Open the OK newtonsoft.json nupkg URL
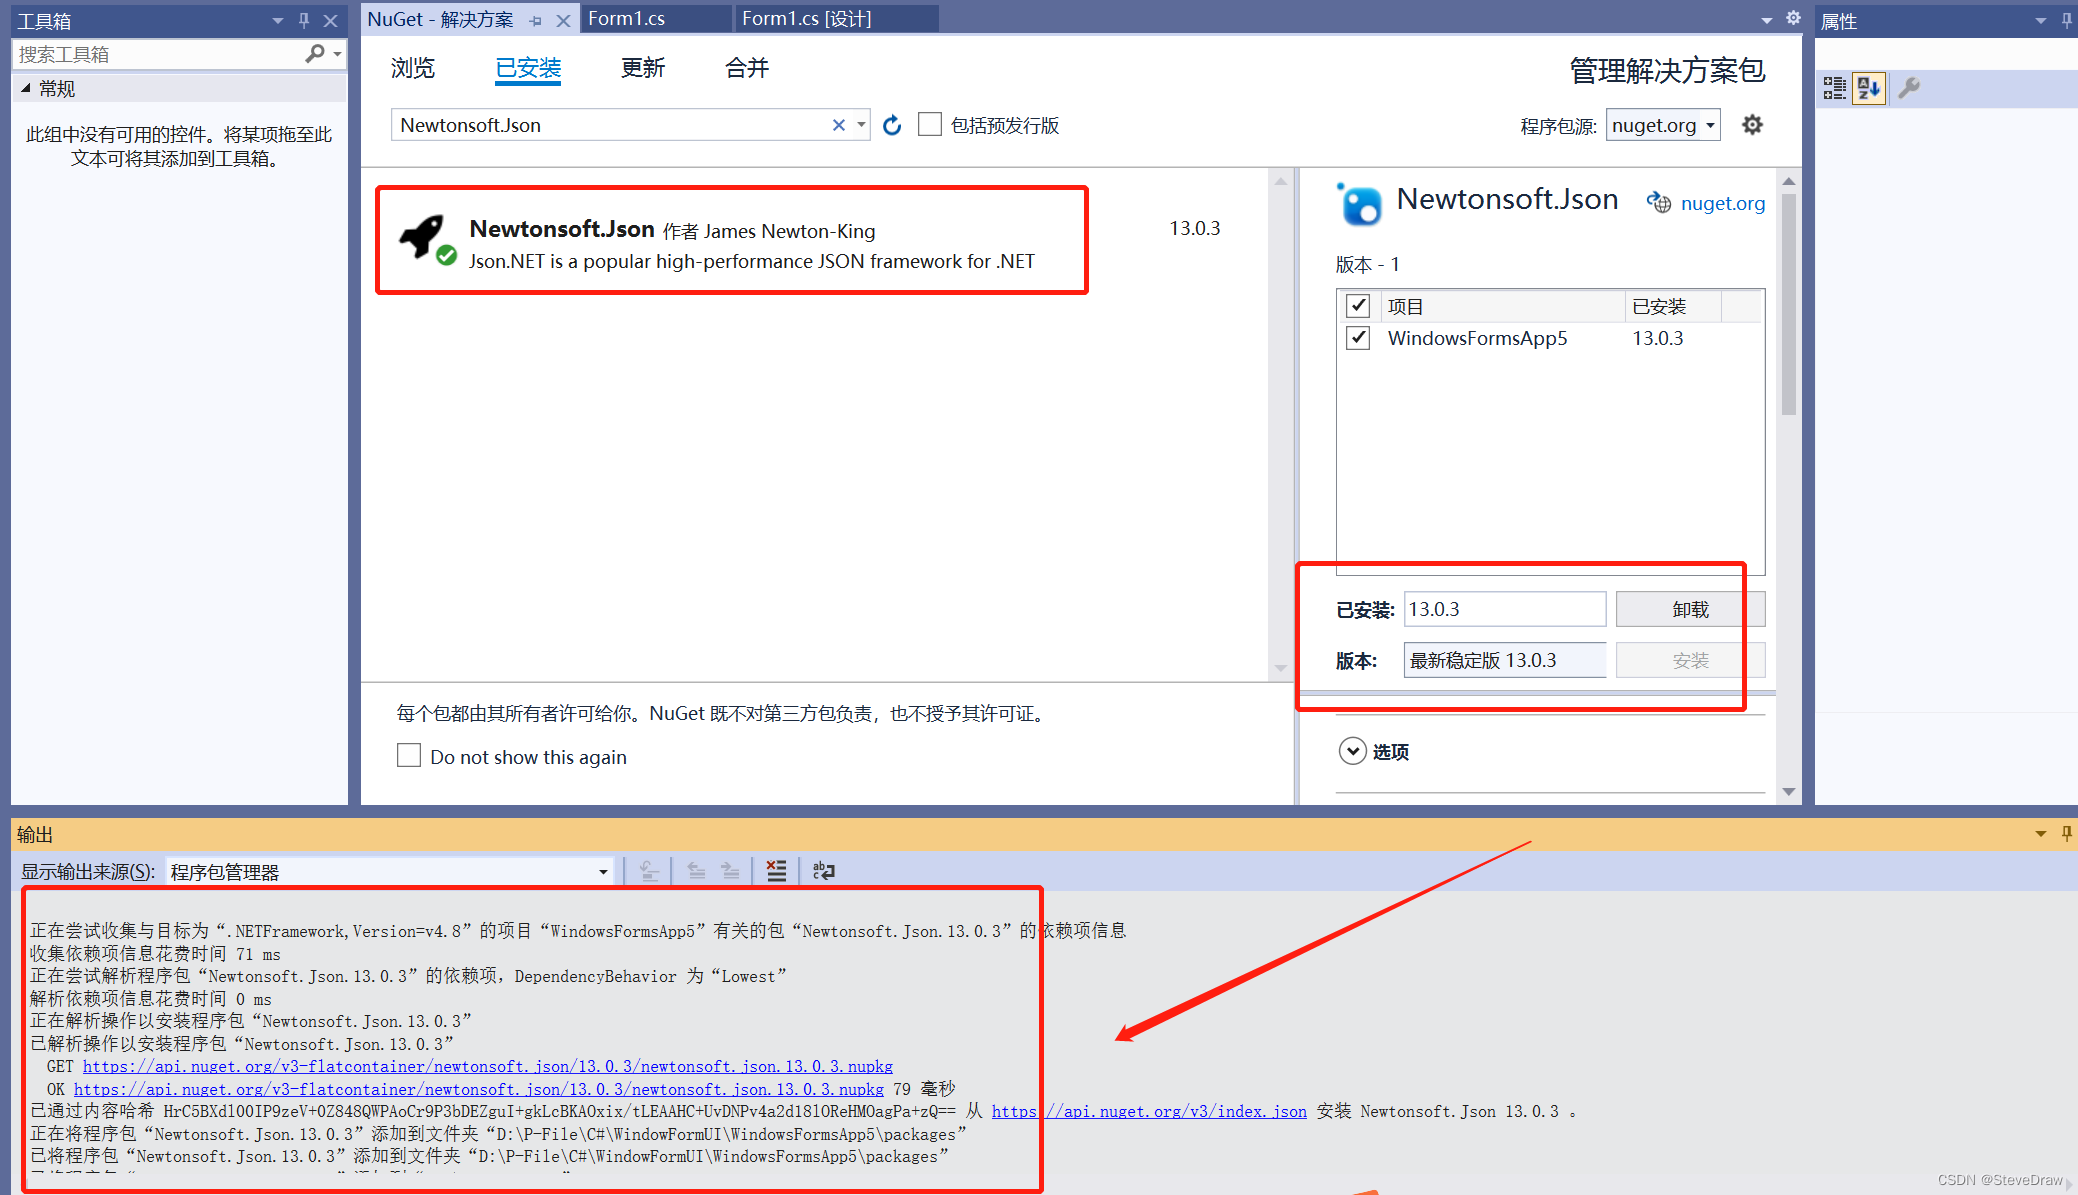This screenshot has width=2078, height=1195. click(478, 1089)
